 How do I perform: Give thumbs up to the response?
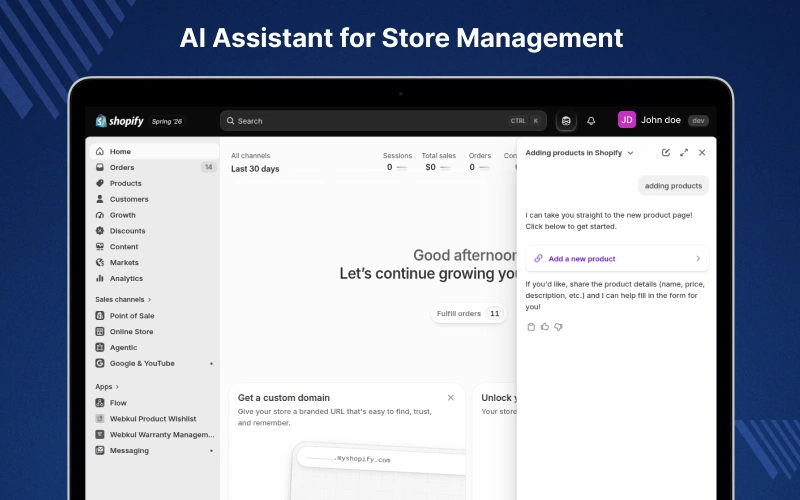[545, 327]
